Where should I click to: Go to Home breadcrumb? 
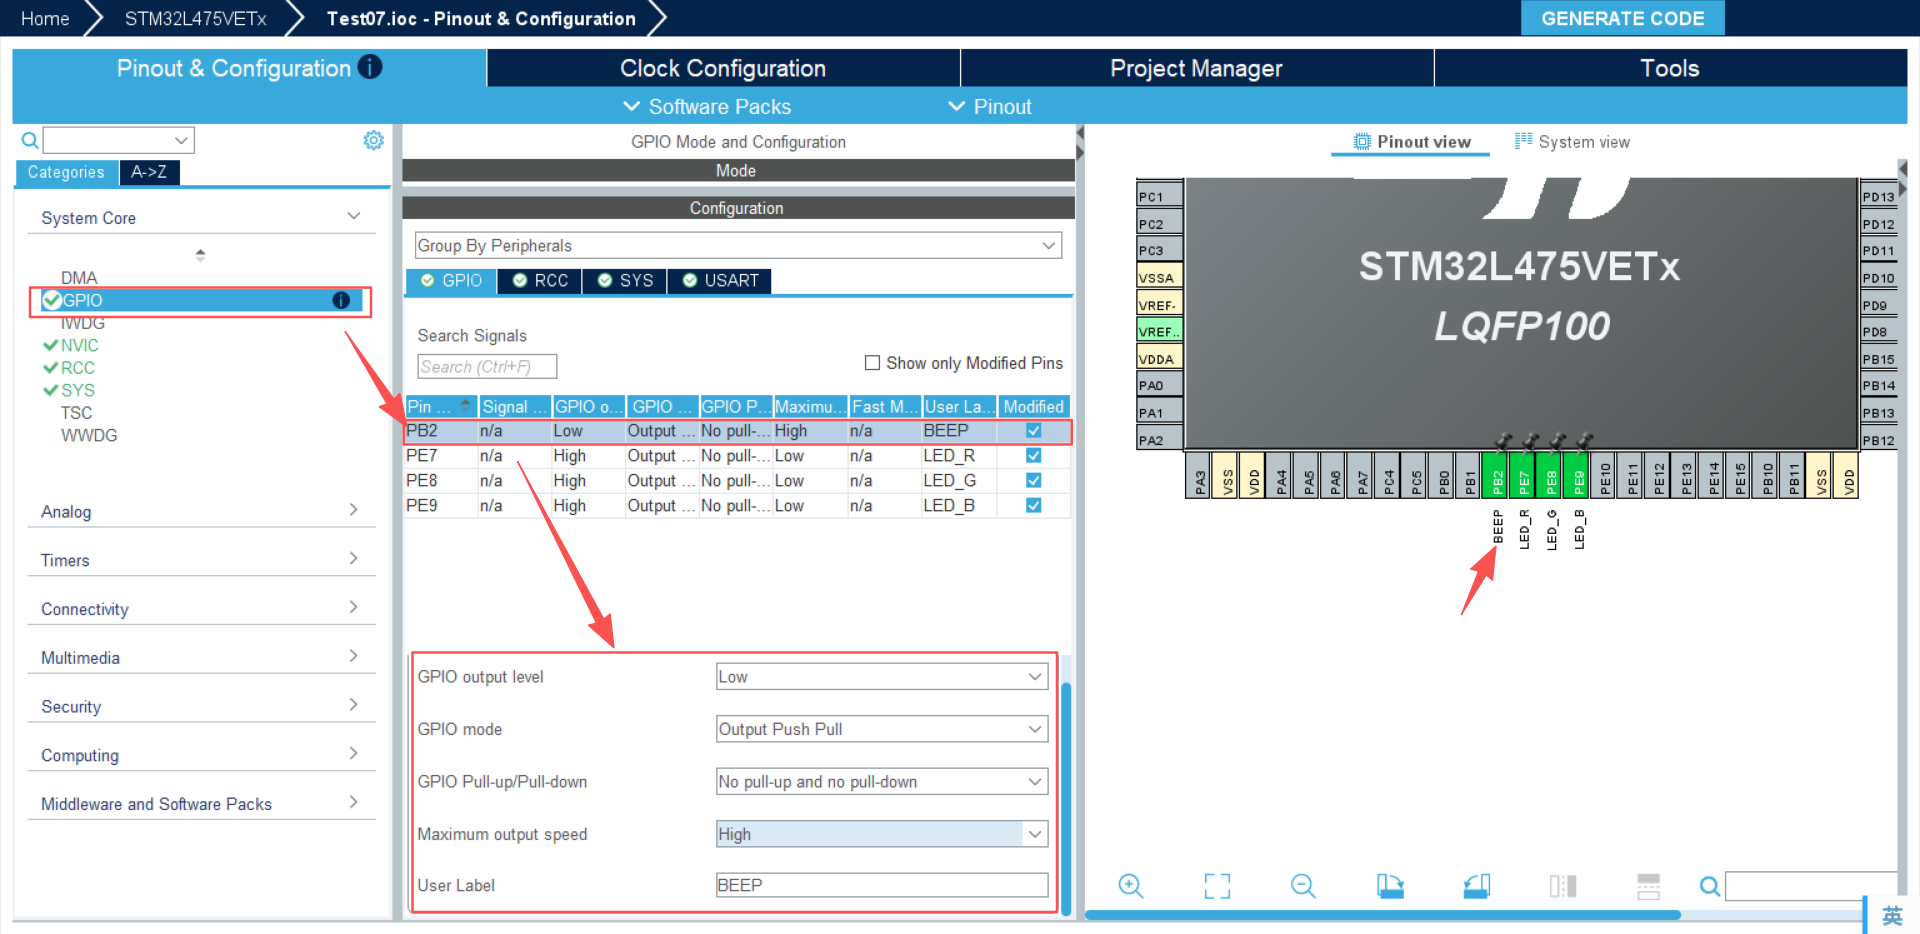pos(45,18)
